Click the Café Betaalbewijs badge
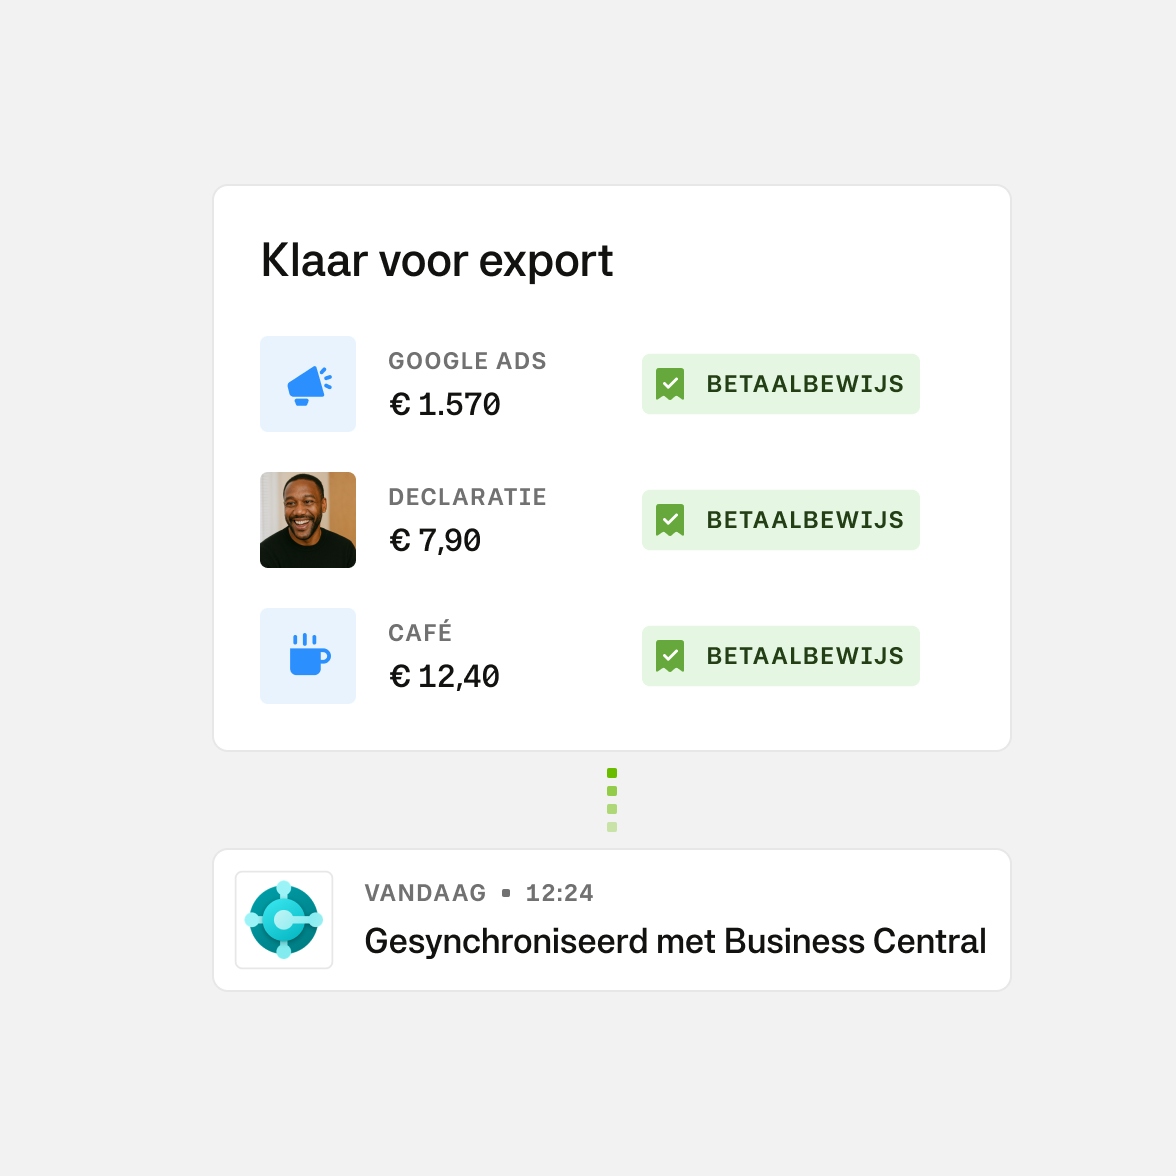 [781, 656]
